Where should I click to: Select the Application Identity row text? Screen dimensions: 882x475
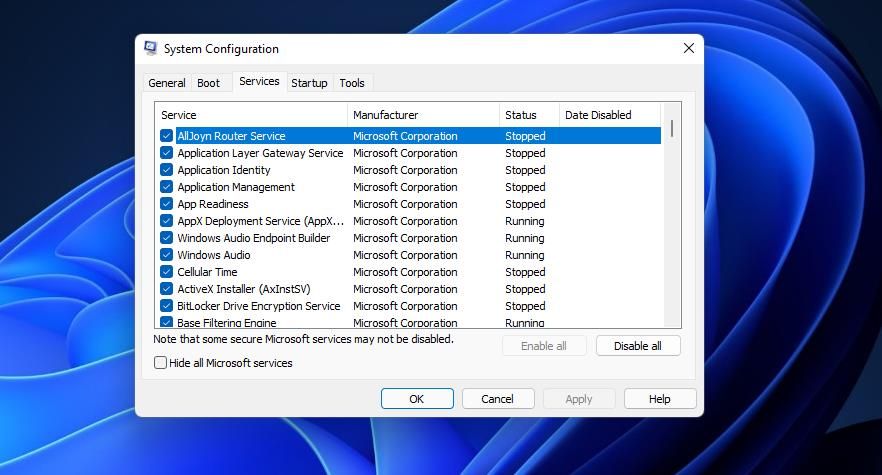(224, 169)
